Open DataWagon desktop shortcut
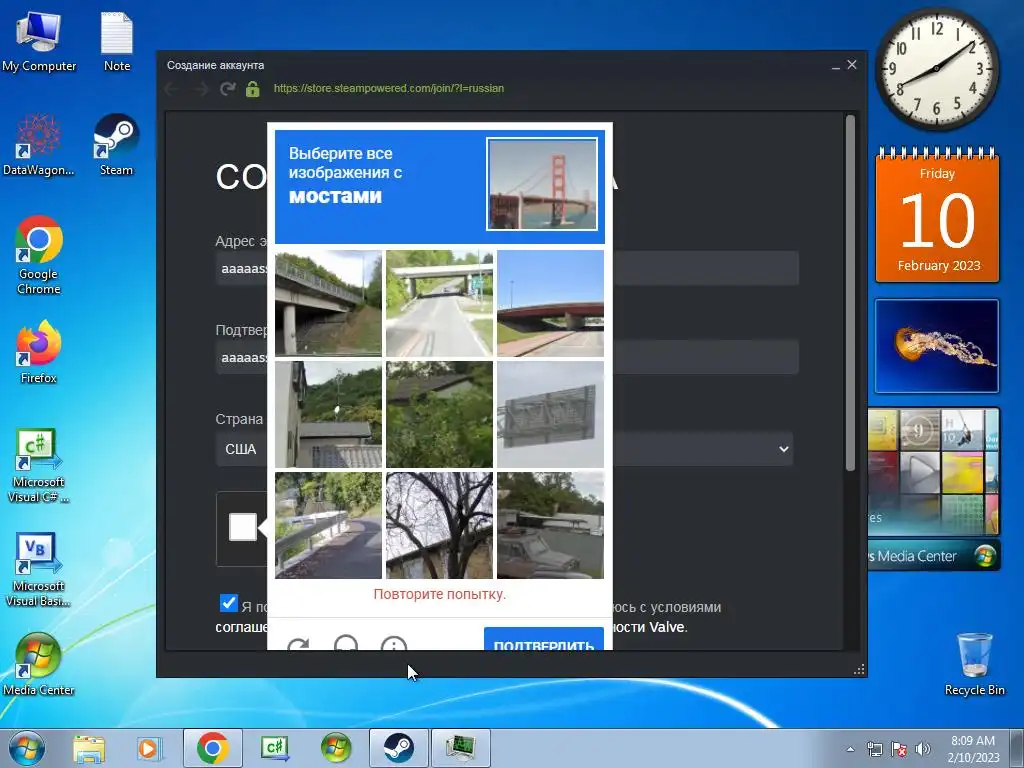 tap(39, 146)
